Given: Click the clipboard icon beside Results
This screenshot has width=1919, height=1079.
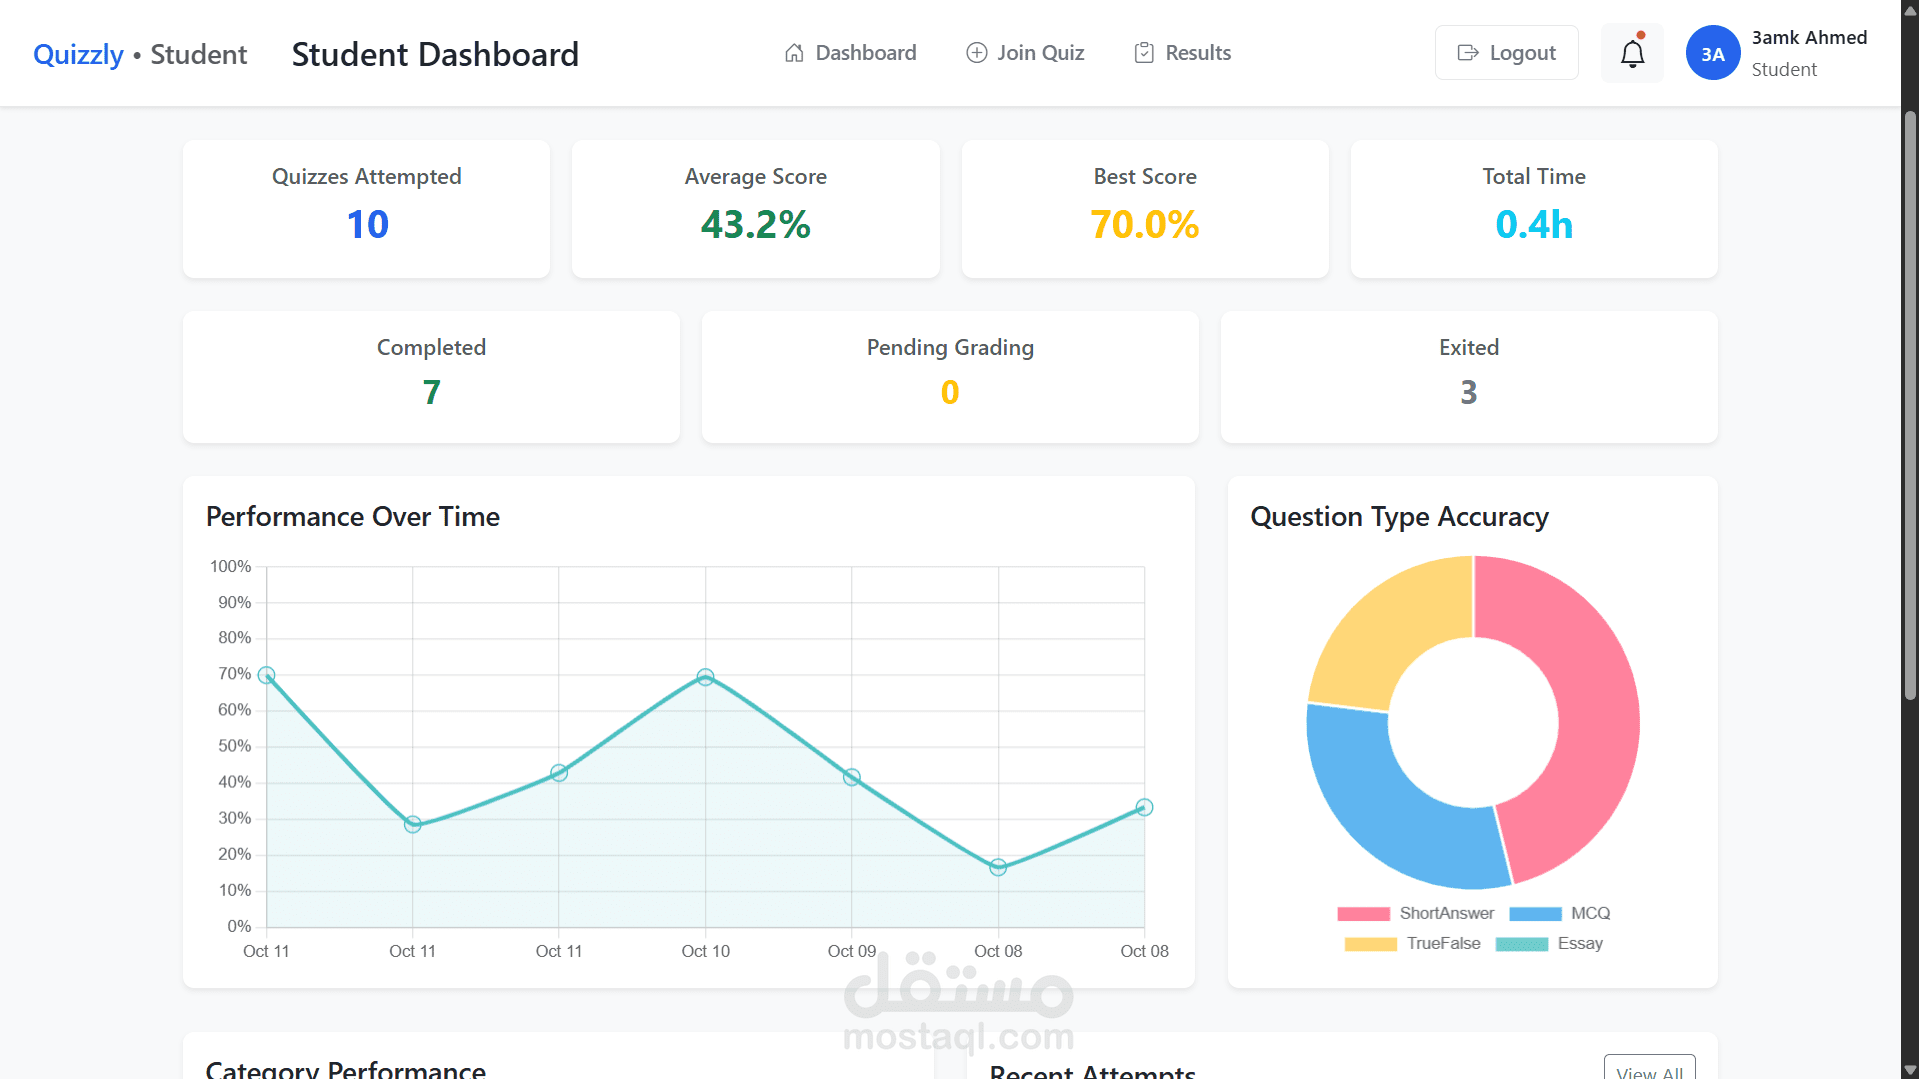Looking at the screenshot, I should coord(1144,53).
